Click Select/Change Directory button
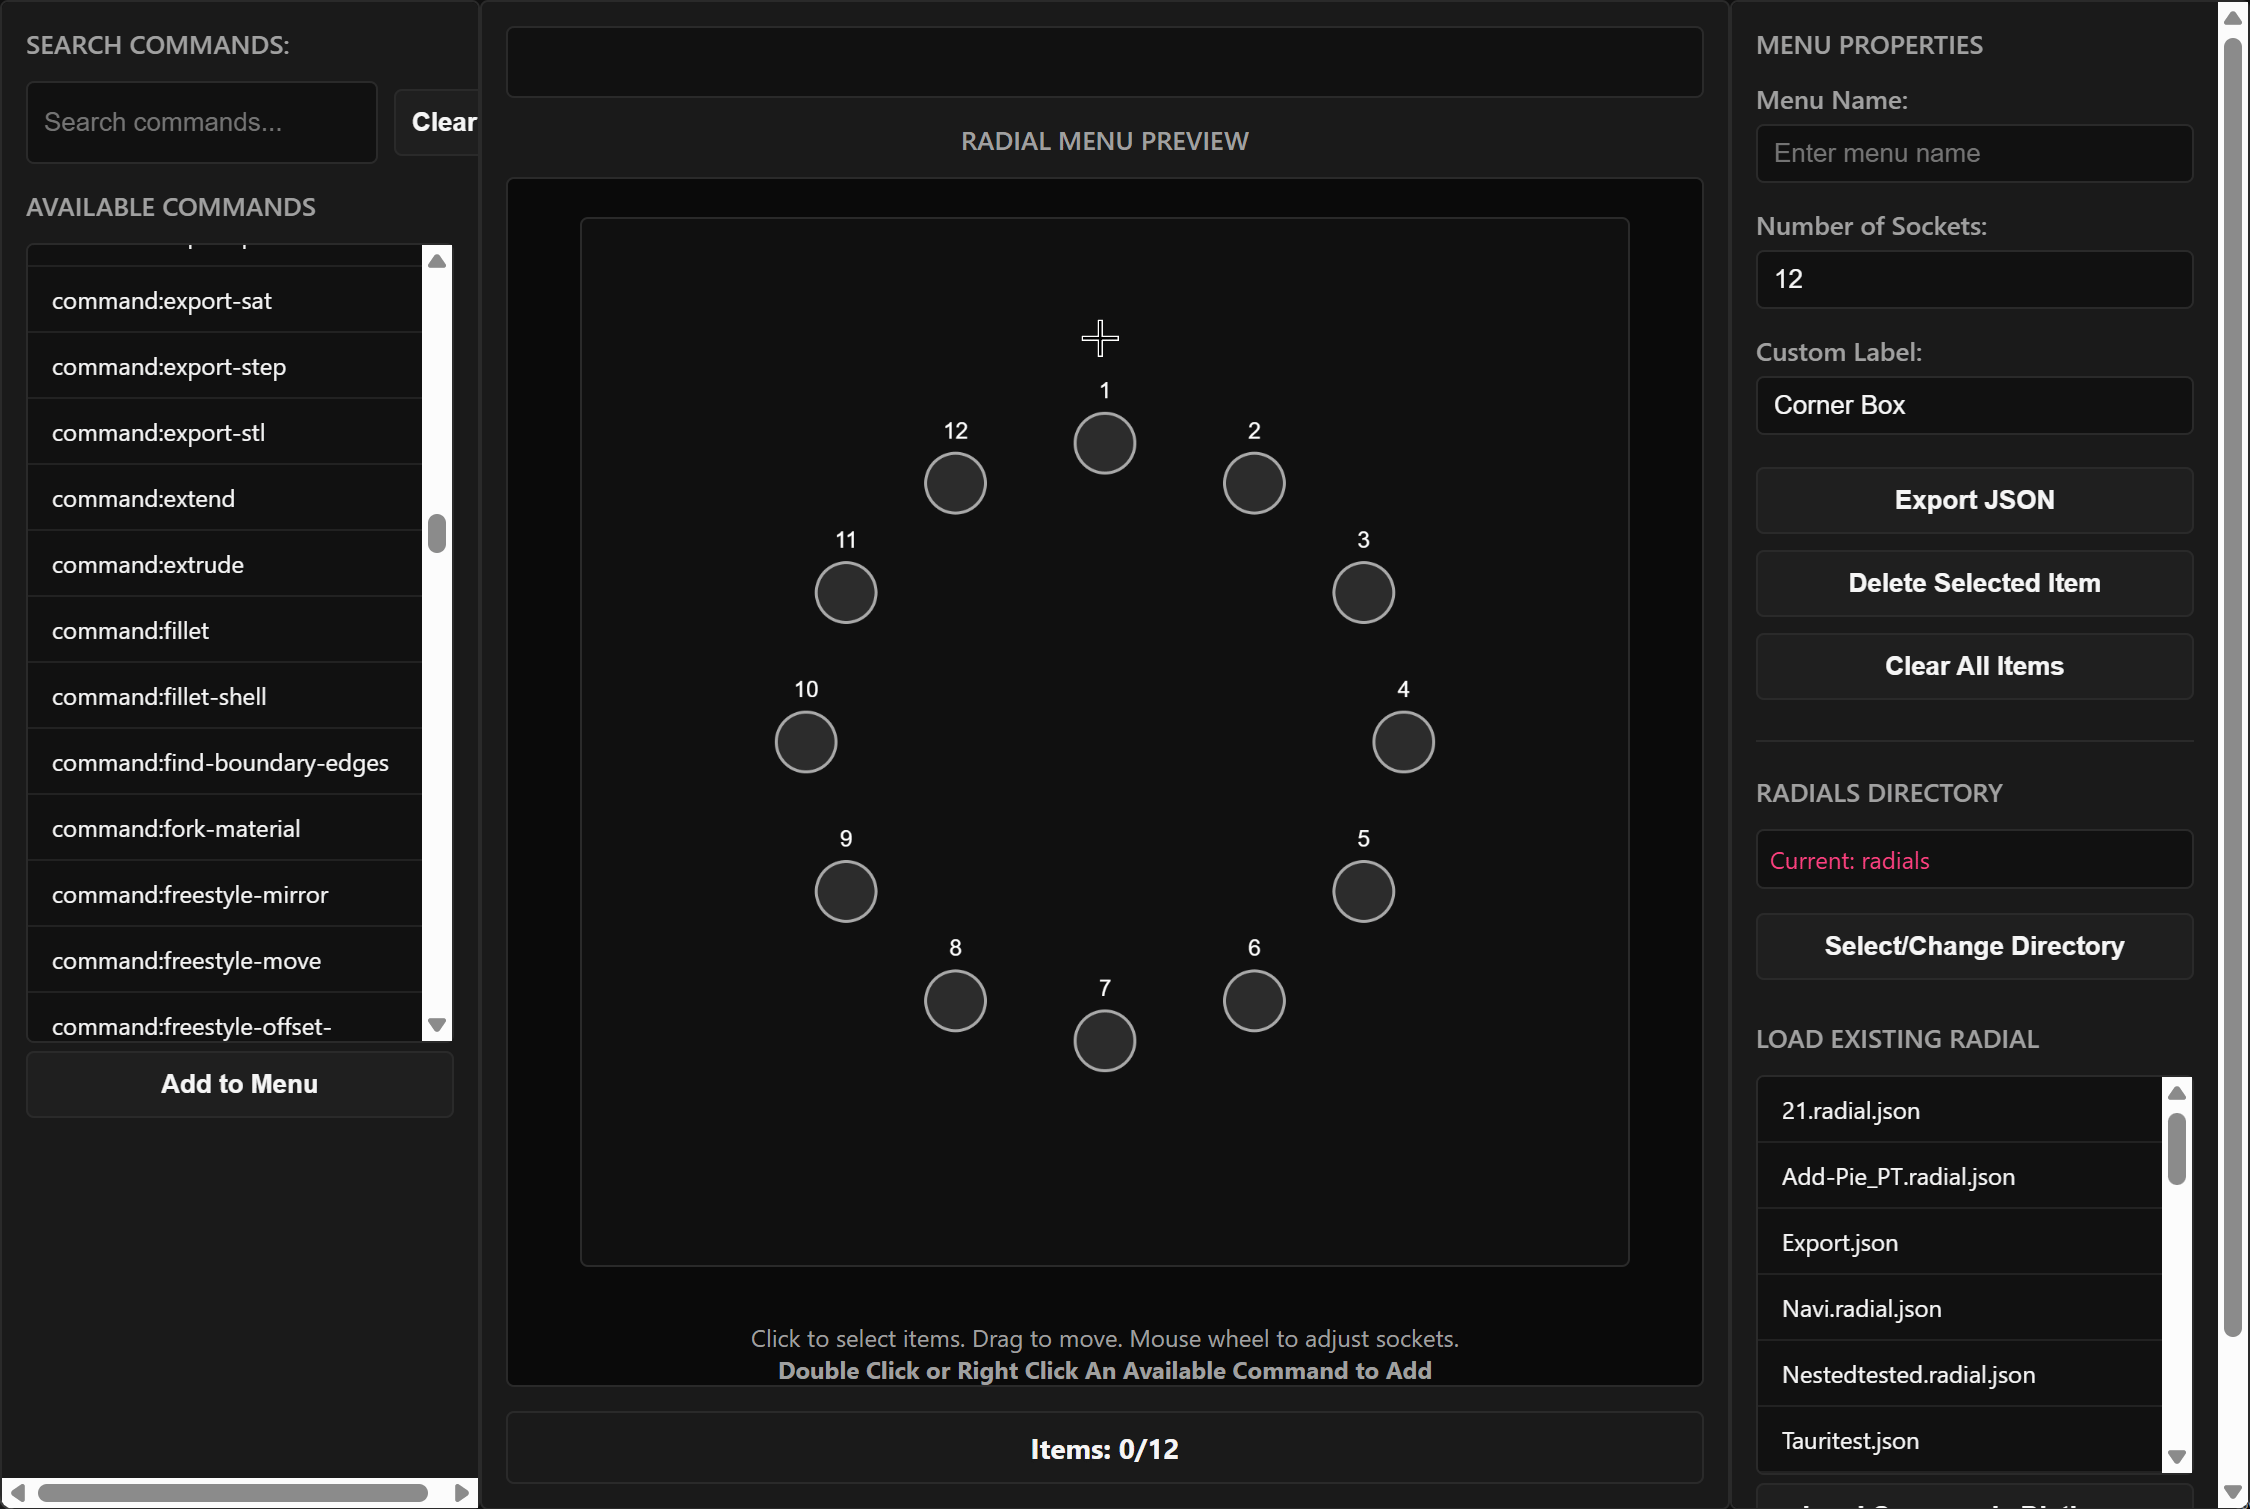2250x1509 pixels. point(1973,946)
